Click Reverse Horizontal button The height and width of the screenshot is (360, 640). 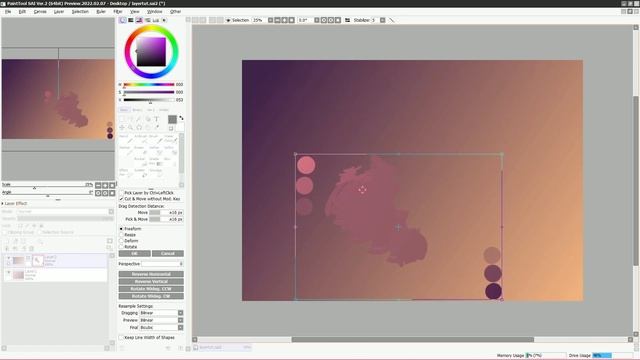(151, 274)
